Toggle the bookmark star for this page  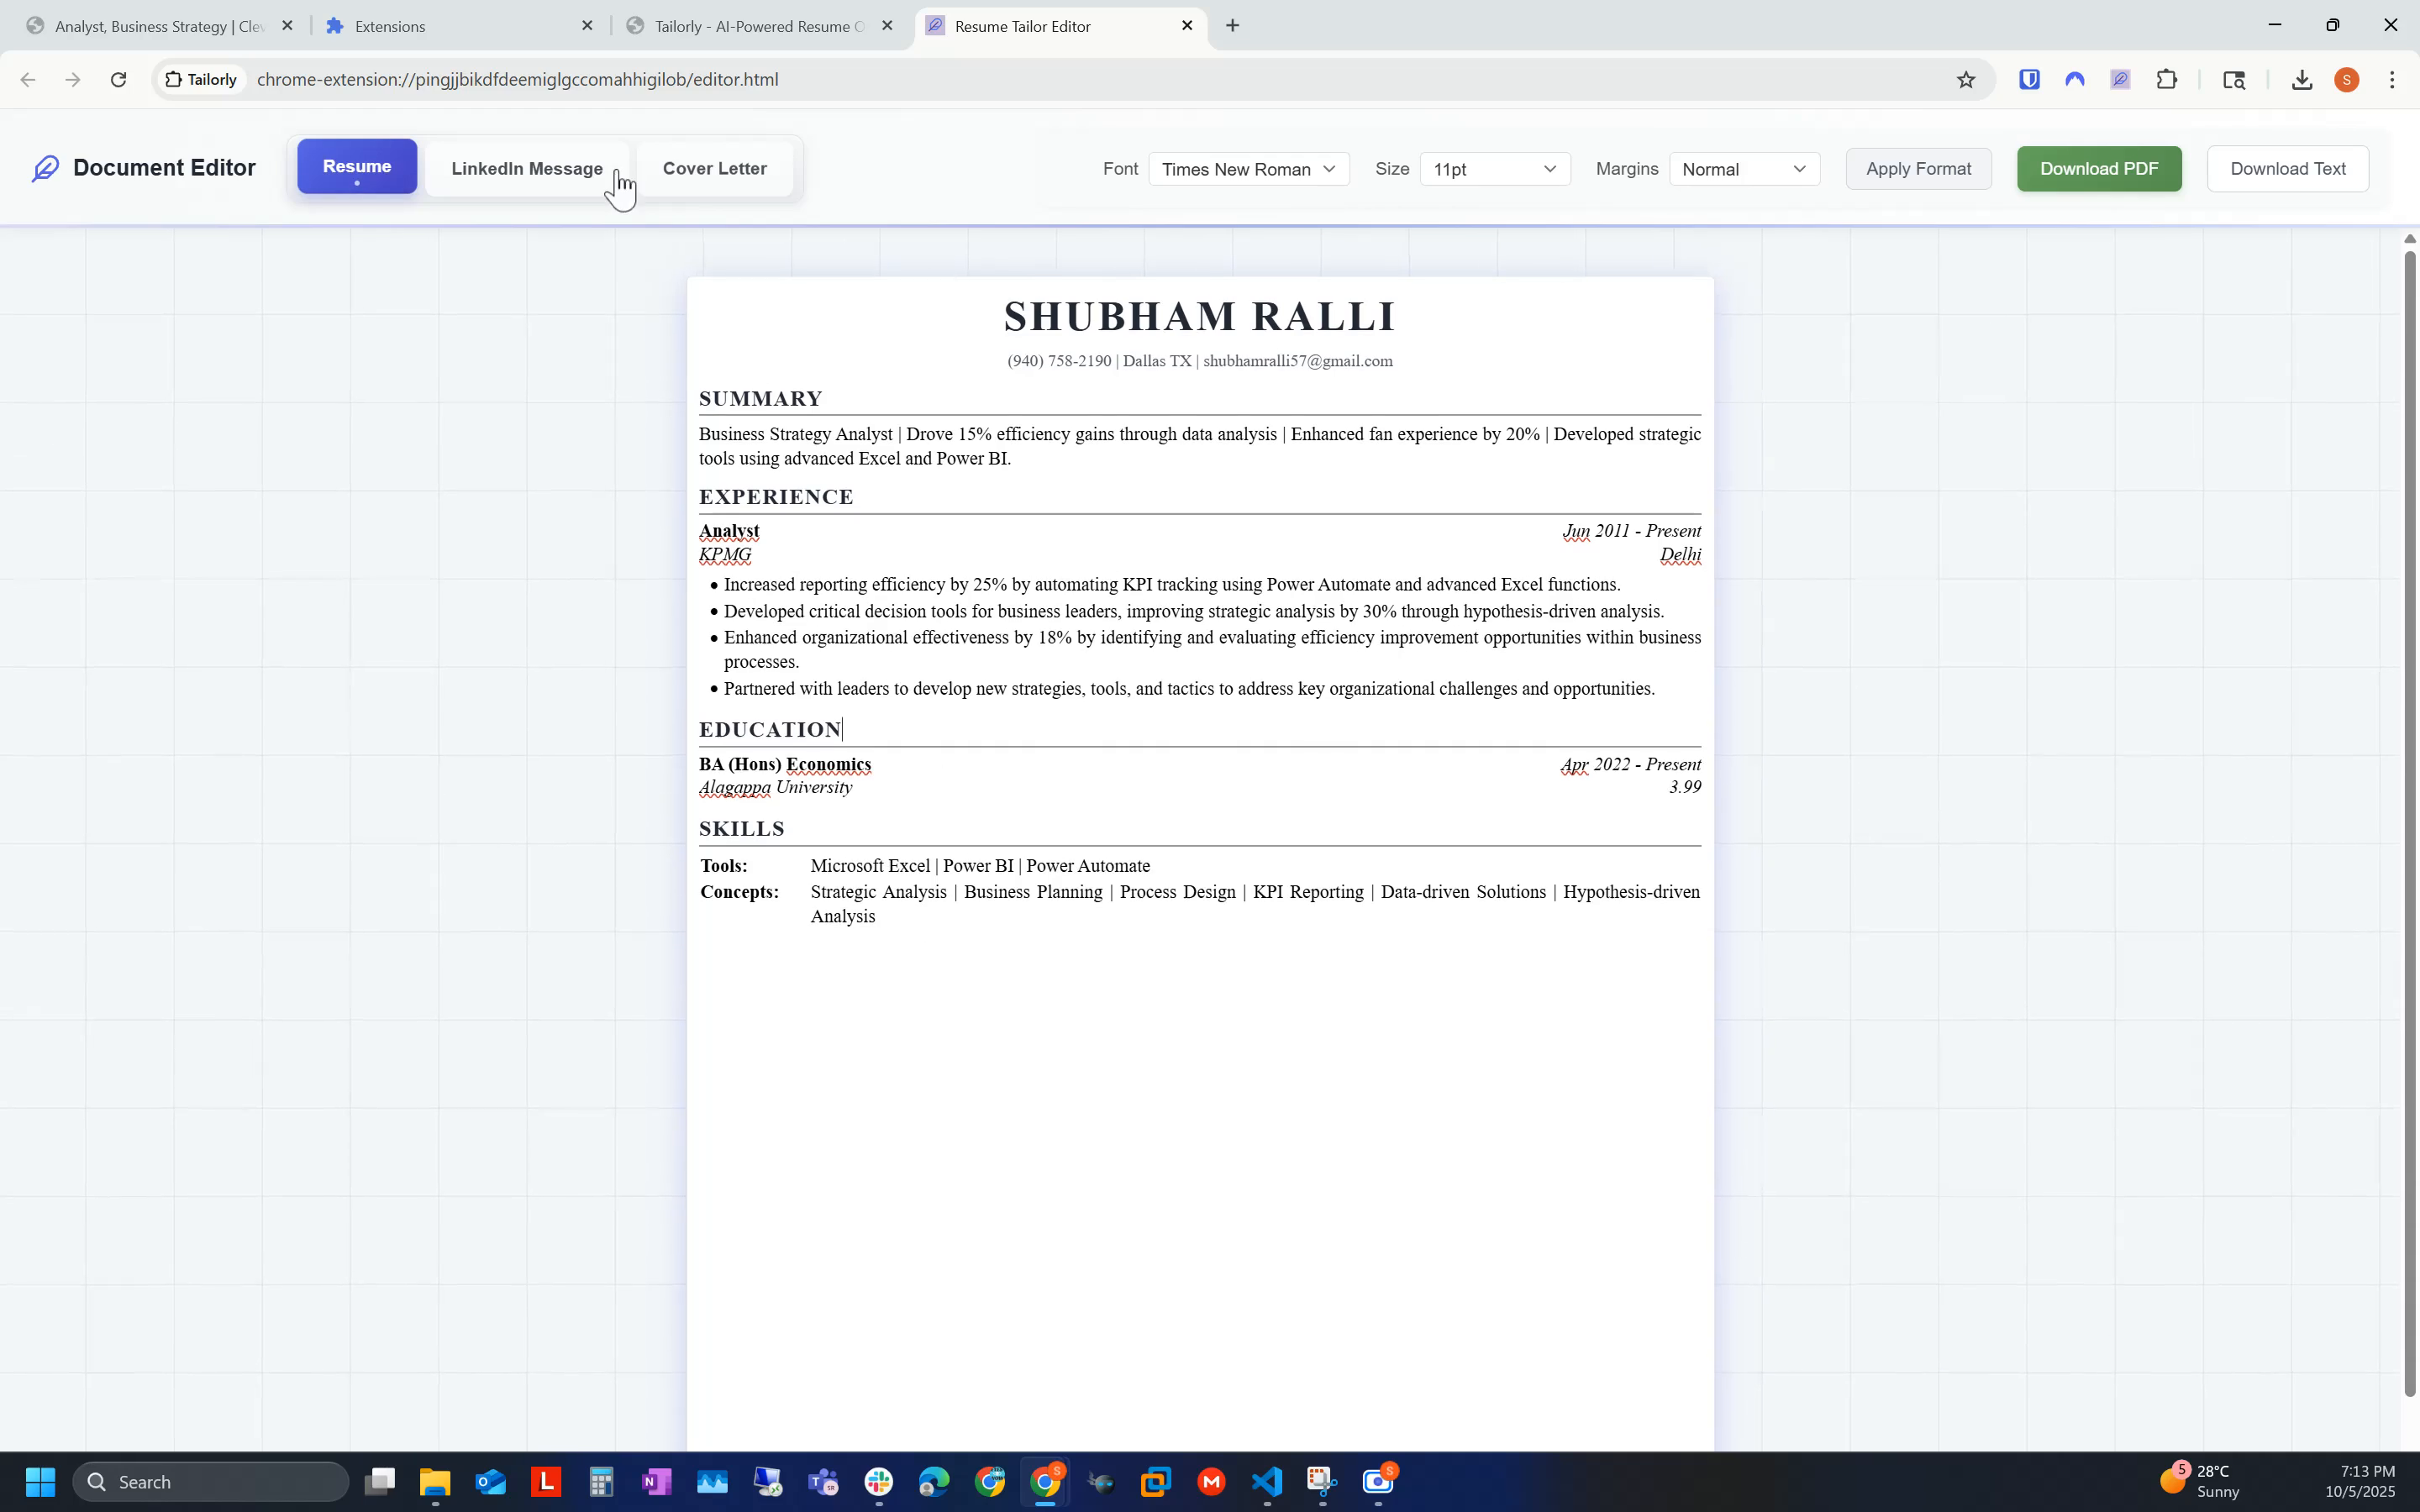(1966, 80)
